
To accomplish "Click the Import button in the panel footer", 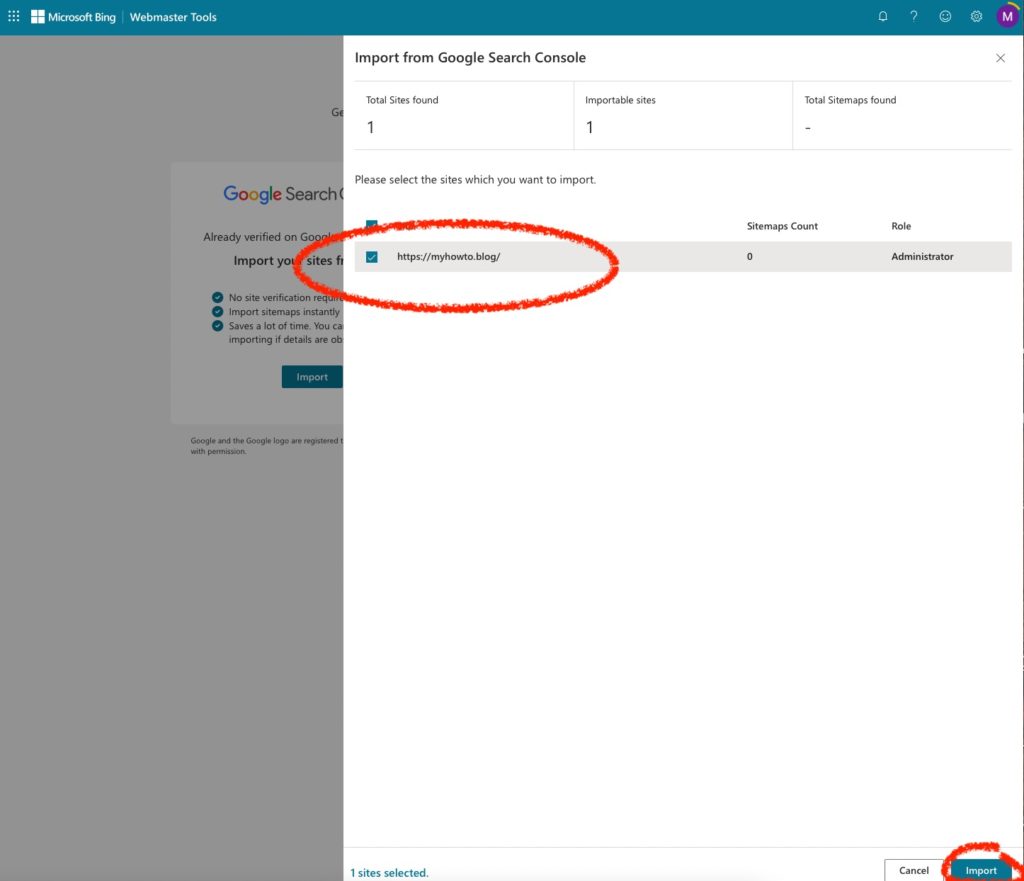I will [x=980, y=870].
